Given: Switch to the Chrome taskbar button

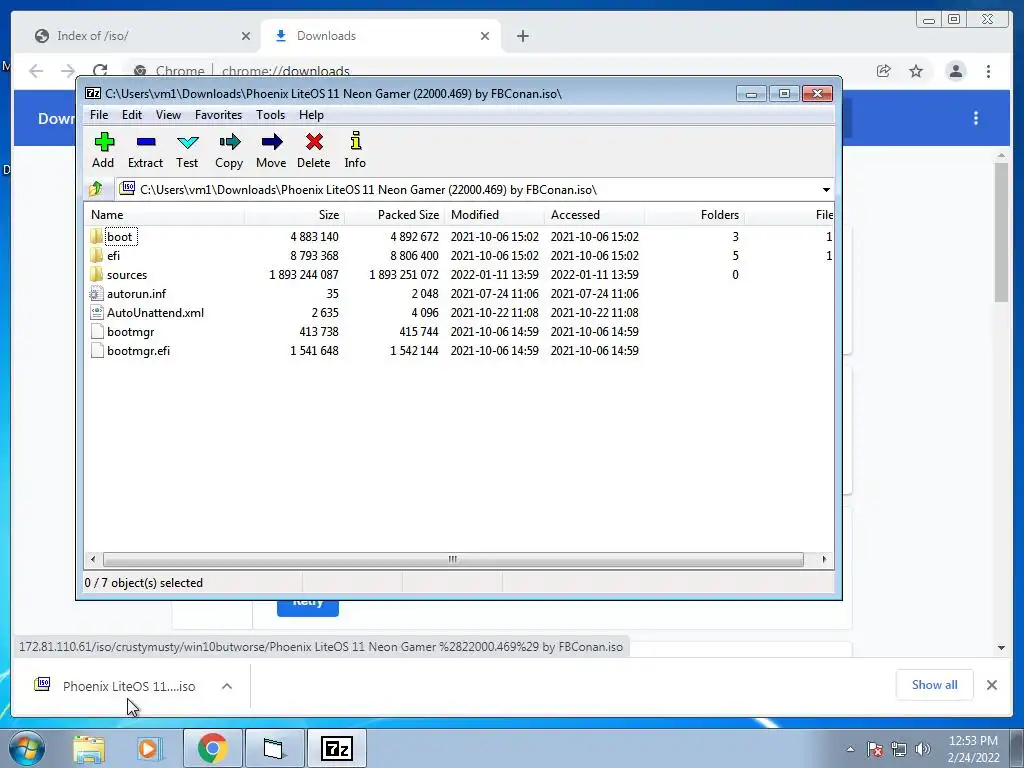Looking at the screenshot, I should click(x=212, y=748).
